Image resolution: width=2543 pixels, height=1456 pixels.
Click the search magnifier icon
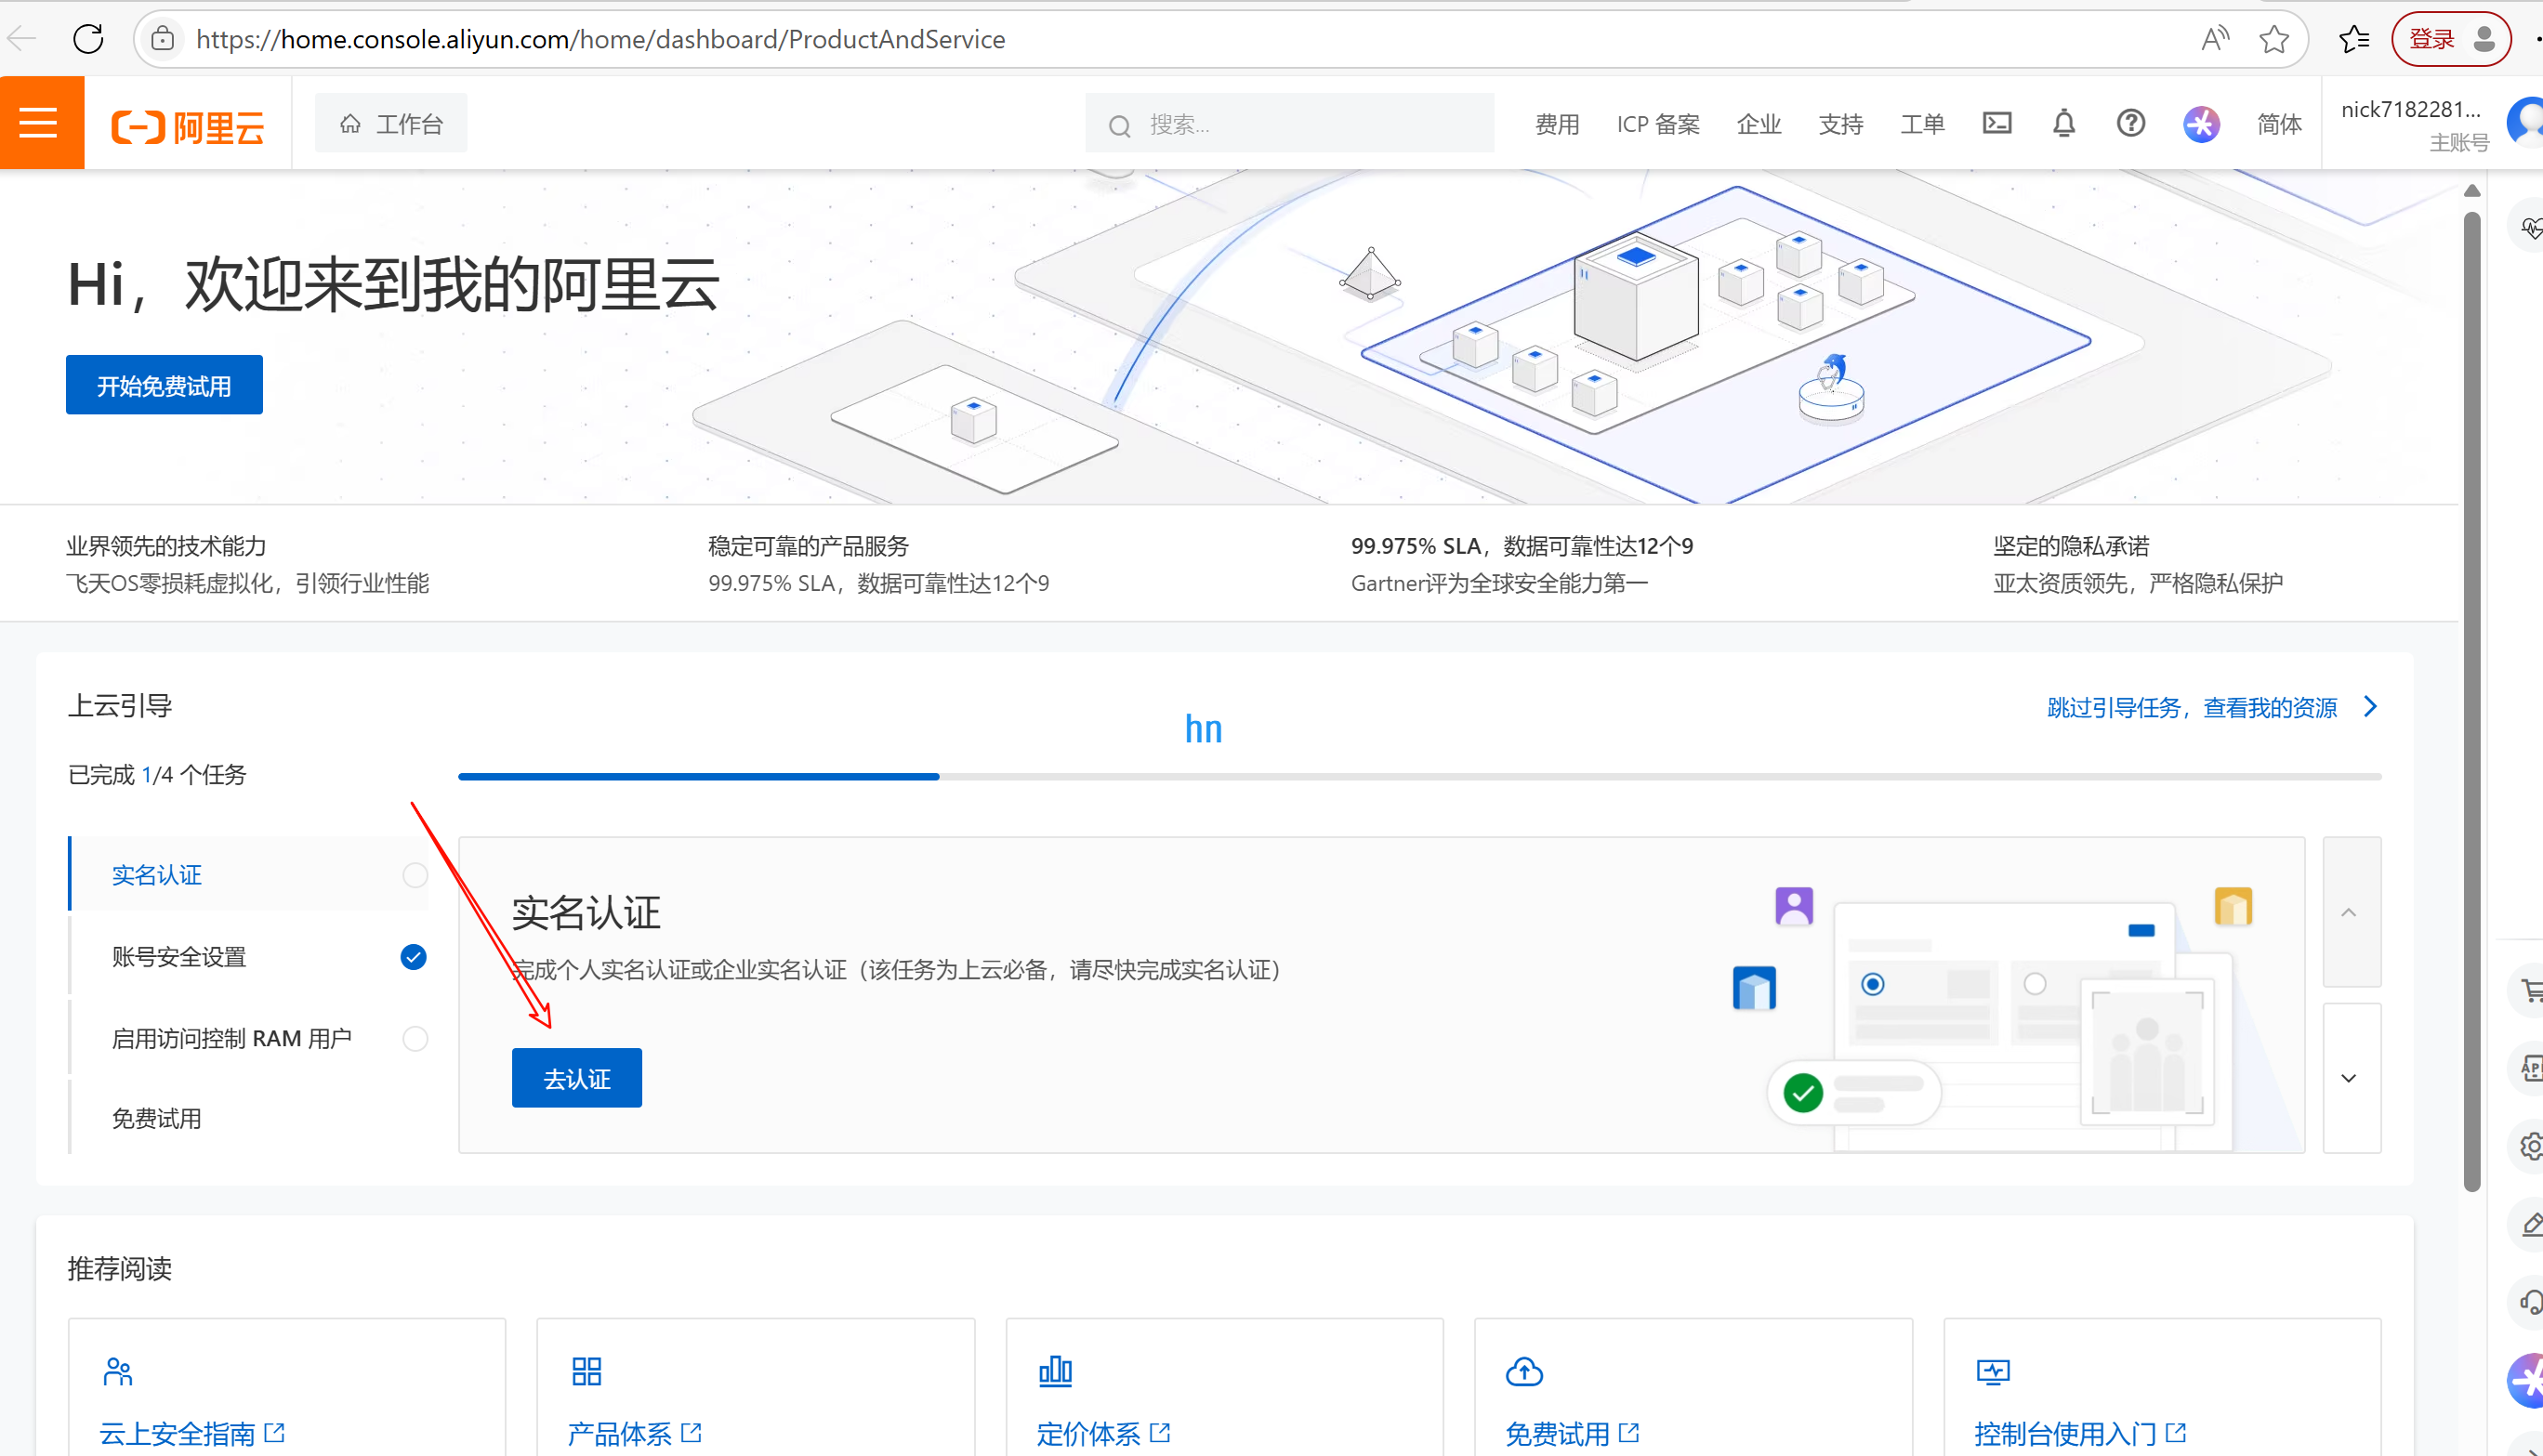[x=1119, y=125]
